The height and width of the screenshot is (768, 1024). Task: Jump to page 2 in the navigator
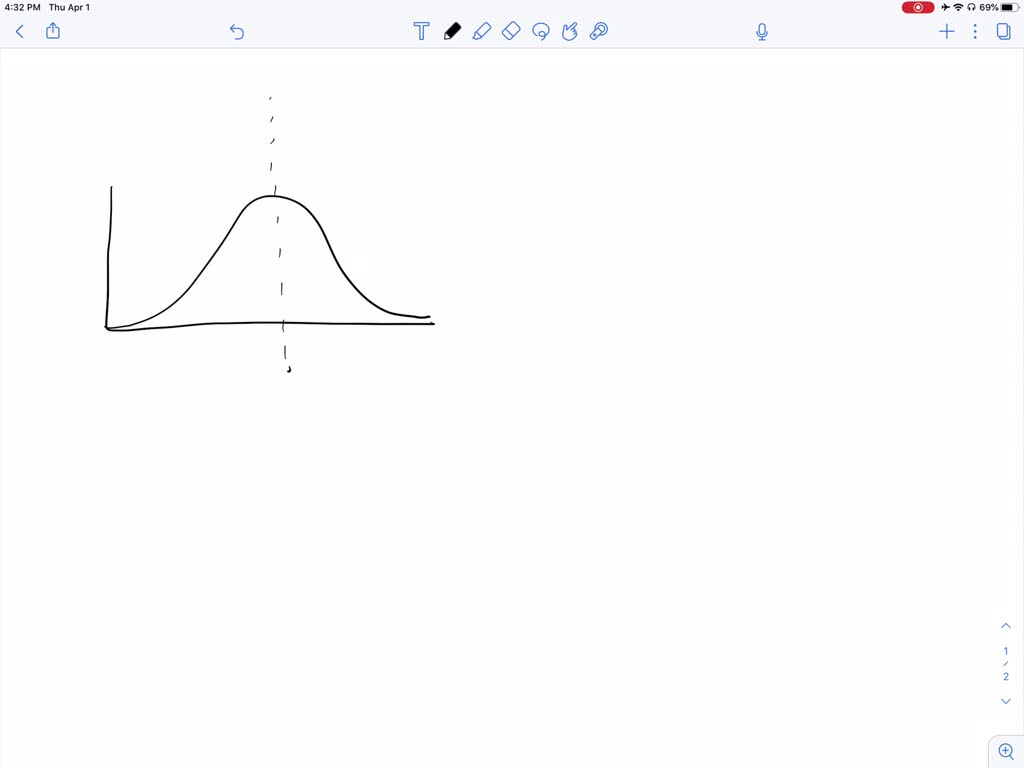pyautogui.click(x=1006, y=676)
